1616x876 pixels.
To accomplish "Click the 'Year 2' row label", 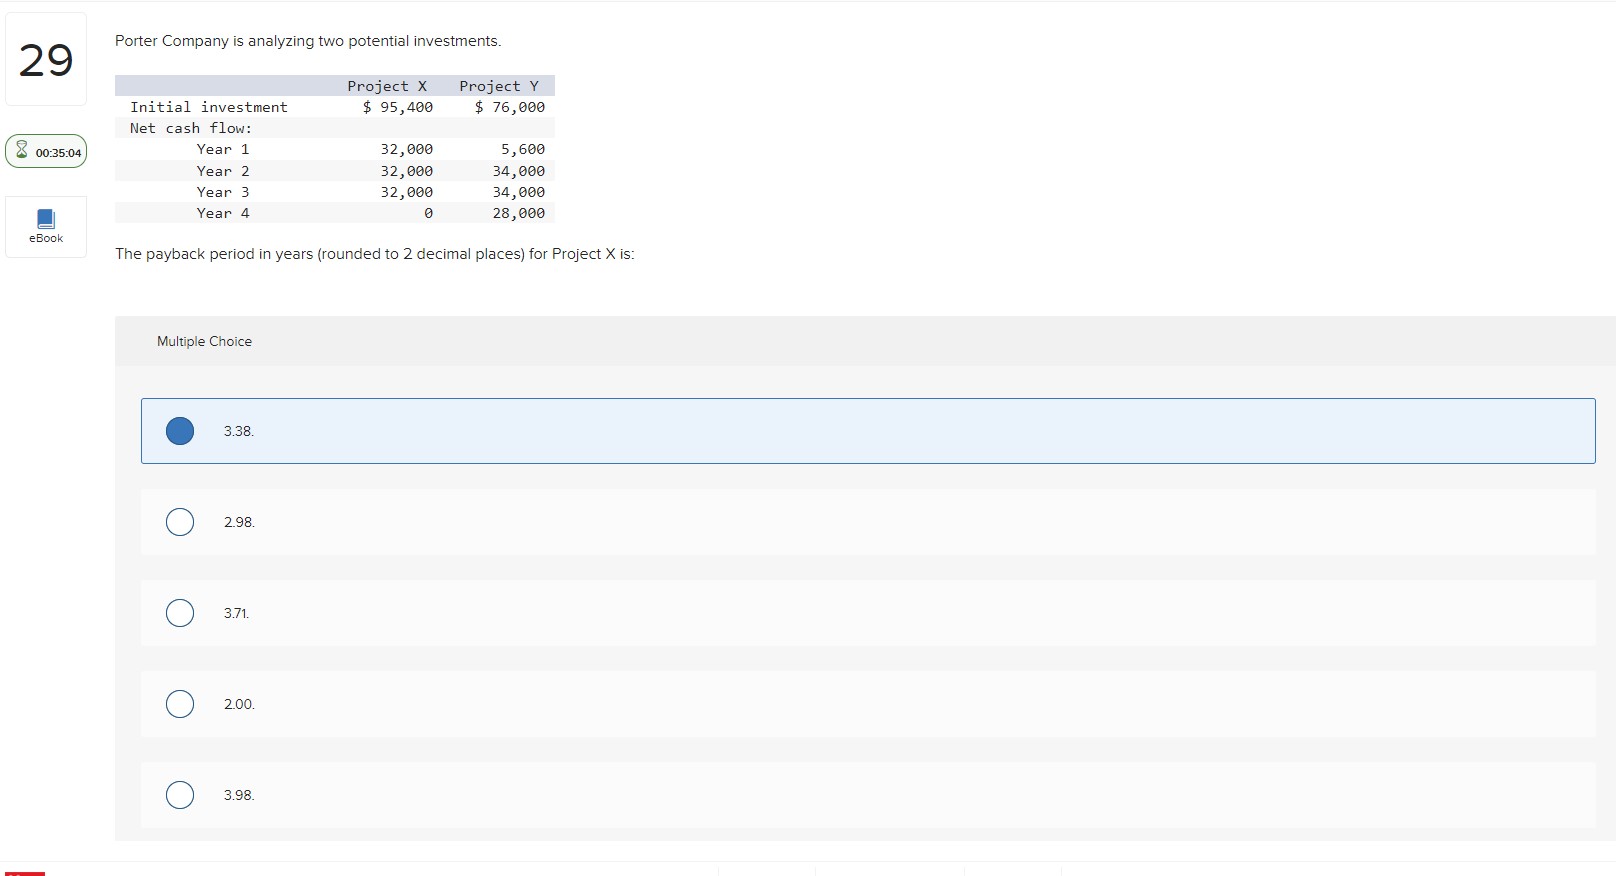I will pos(223,171).
